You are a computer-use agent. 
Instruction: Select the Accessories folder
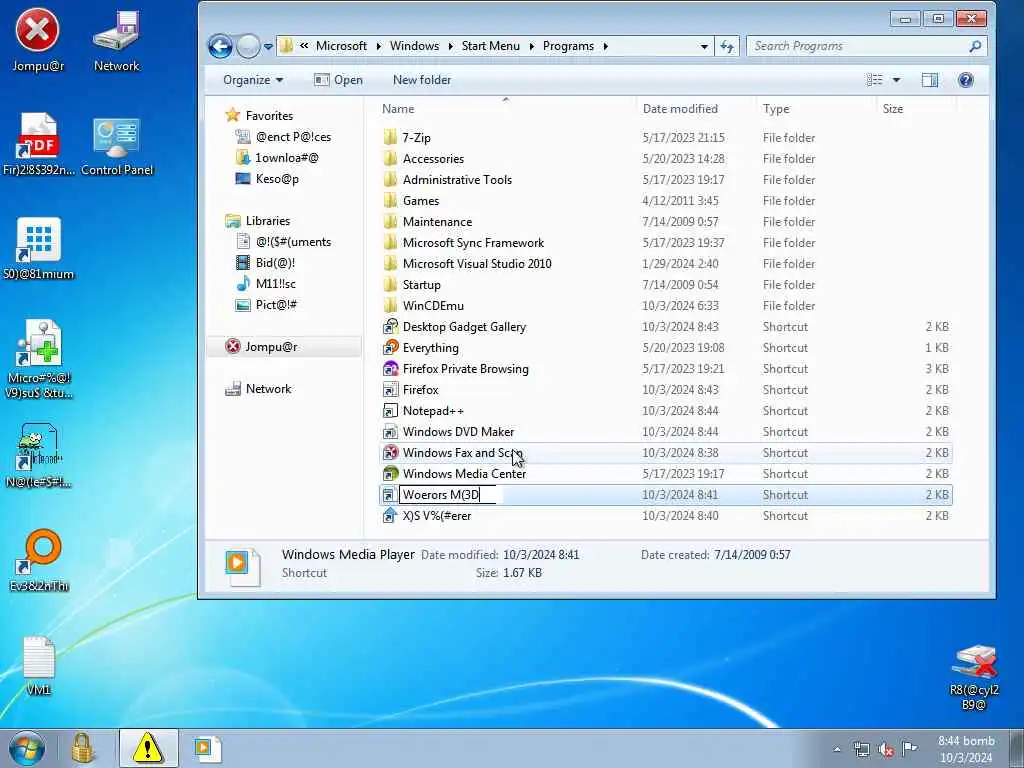(x=433, y=159)
